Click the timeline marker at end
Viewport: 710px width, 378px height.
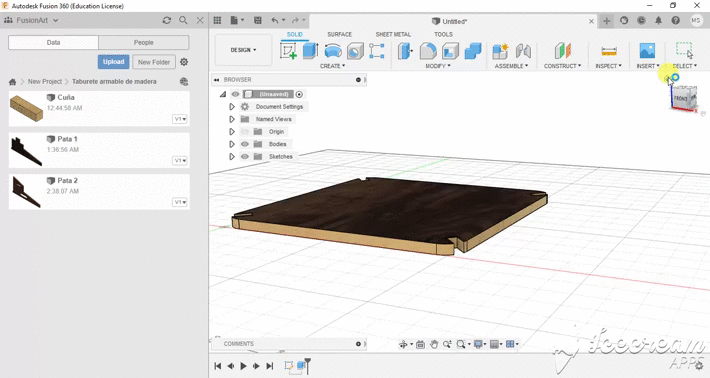(x=308, y=365)
